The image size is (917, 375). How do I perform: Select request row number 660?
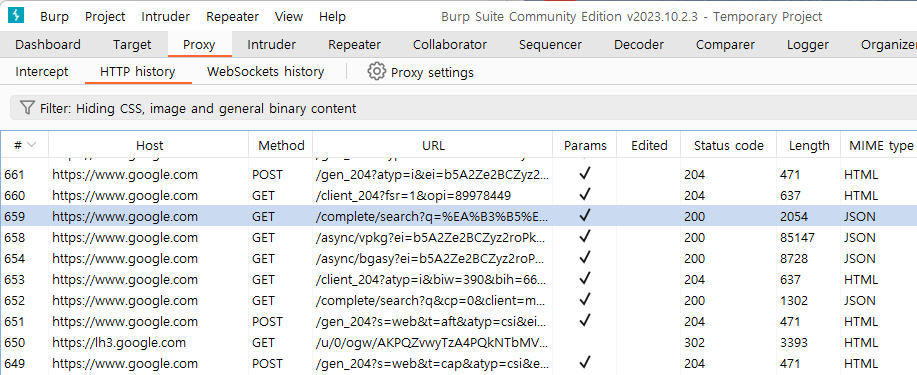click(458, 195)
